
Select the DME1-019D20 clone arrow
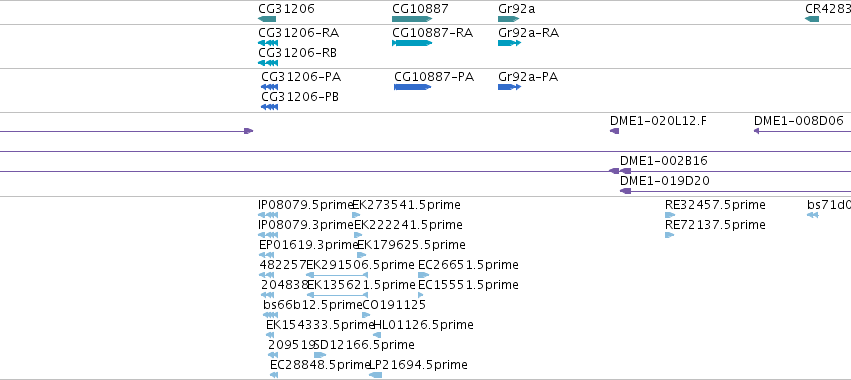click(735, 191)
